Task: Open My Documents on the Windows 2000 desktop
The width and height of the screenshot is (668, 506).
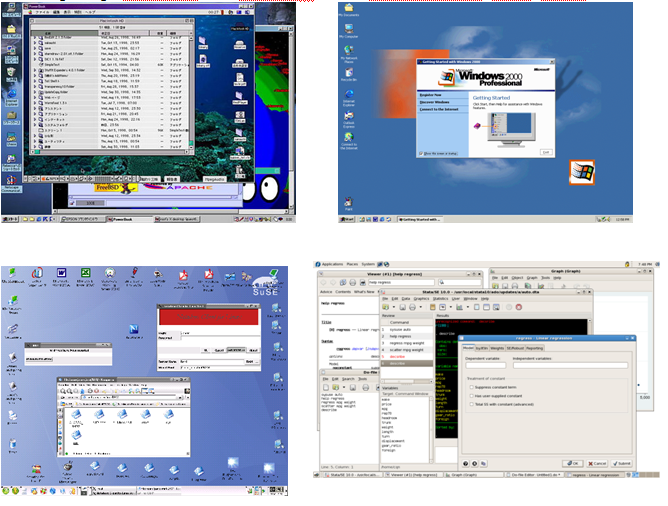Action: point(349,8)
